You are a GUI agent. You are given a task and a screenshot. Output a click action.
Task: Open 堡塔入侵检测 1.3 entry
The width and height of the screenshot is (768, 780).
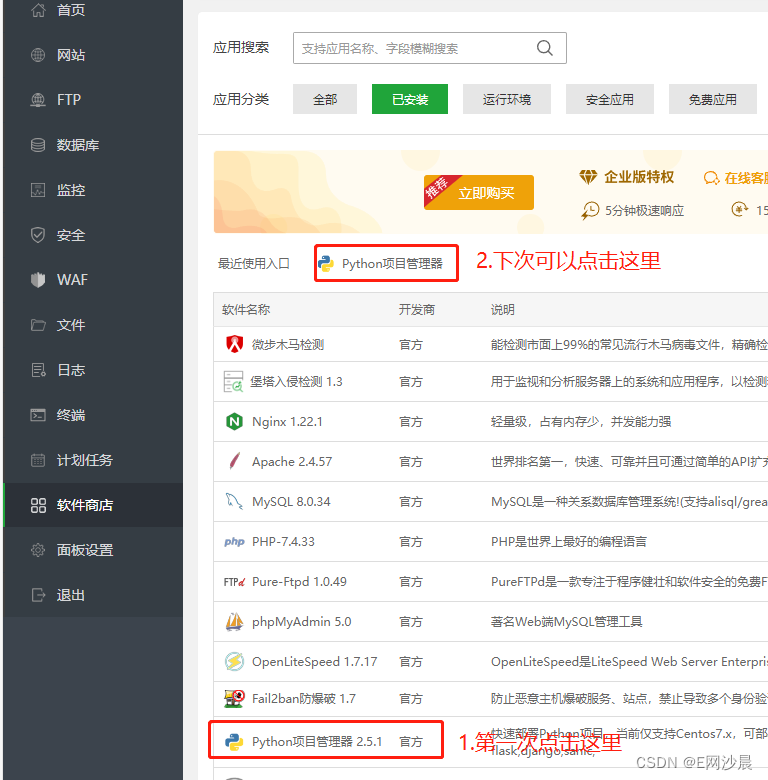pos(296,382)
